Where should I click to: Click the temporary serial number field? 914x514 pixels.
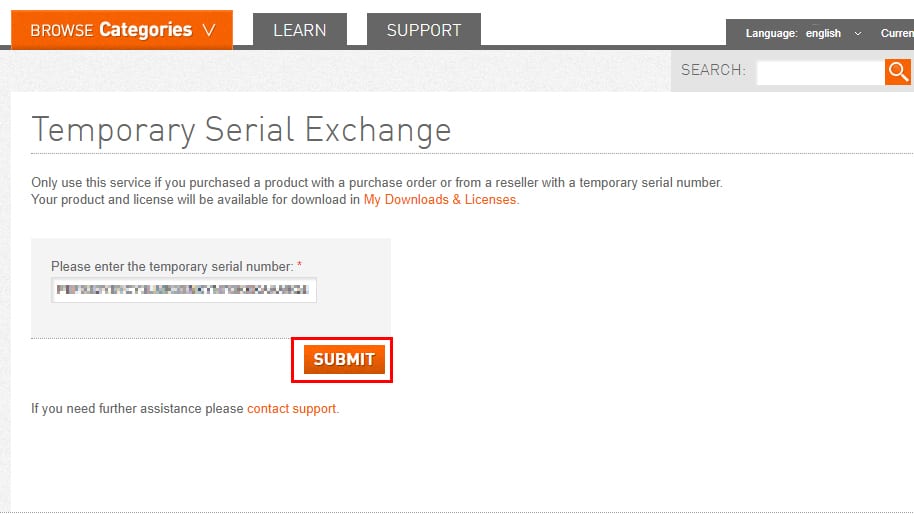click(x=184, y=290)
